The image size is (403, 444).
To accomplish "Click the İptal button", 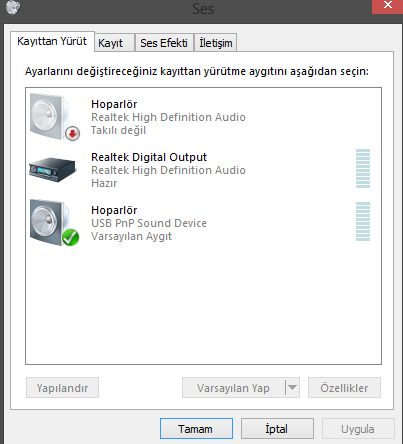I will pyautogui.click(x=277, y=429).
